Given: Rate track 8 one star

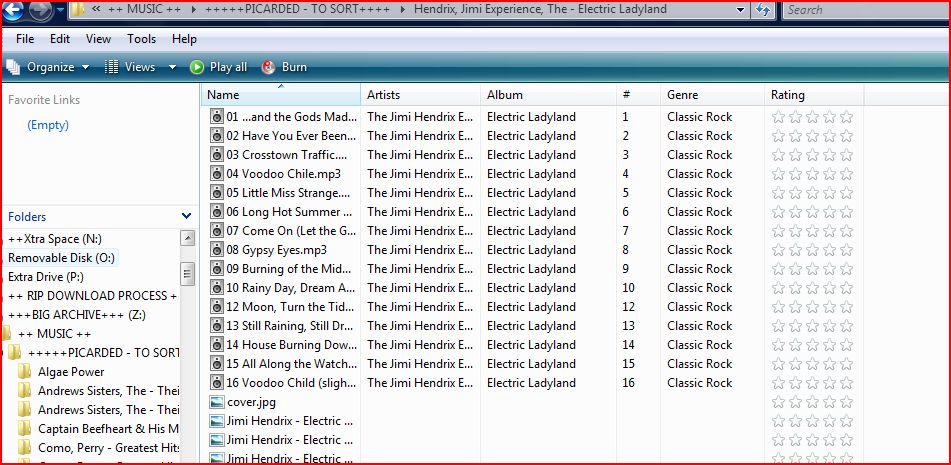Looking at the screenshot, I should point(779,250).
